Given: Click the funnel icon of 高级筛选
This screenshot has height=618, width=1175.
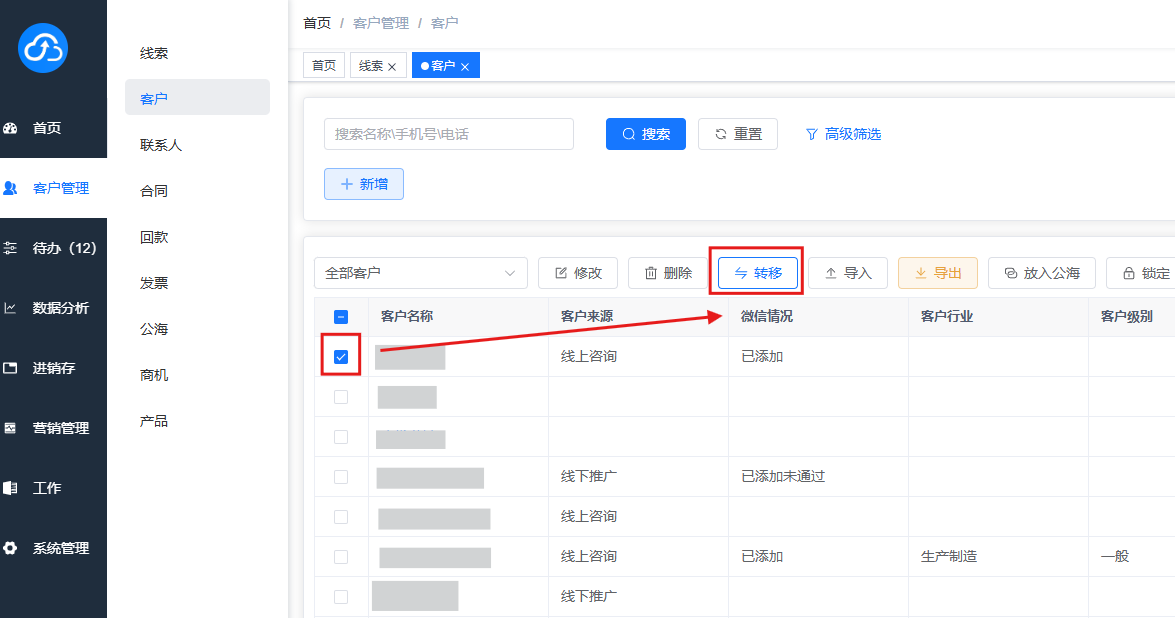Looking at the screenshot, I should coord(812,134).
